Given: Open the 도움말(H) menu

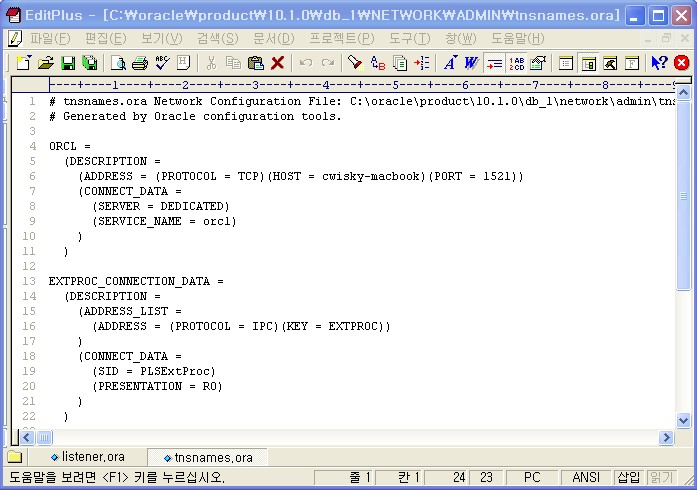Looking at the screenshot, I should click(517, 39).
